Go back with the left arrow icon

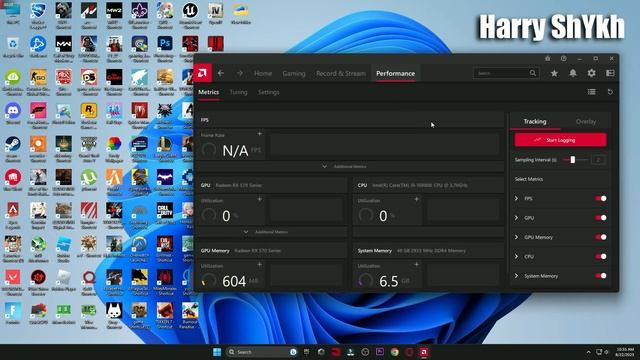(221, 73)
